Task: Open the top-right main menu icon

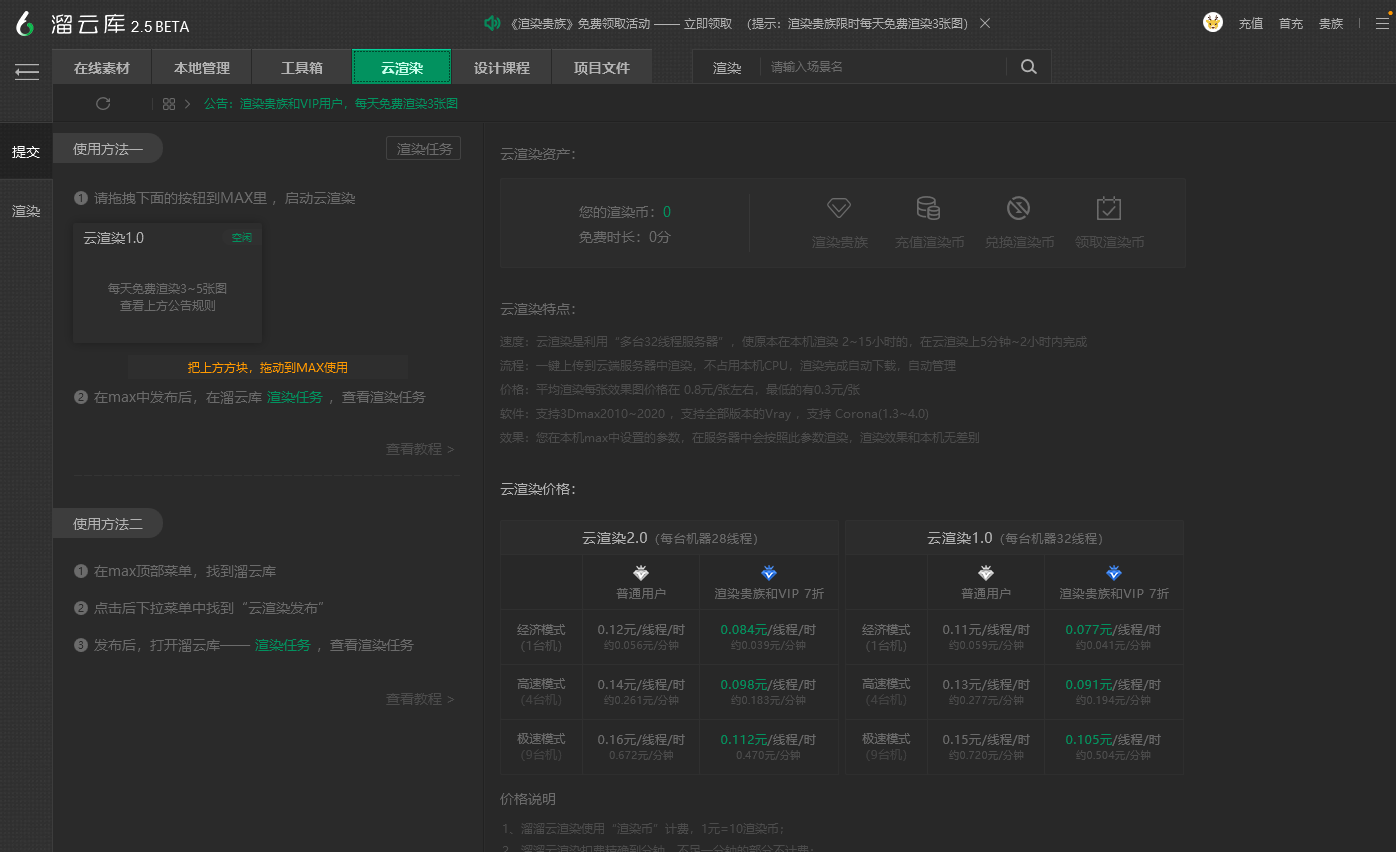Action: (1381, 23)
